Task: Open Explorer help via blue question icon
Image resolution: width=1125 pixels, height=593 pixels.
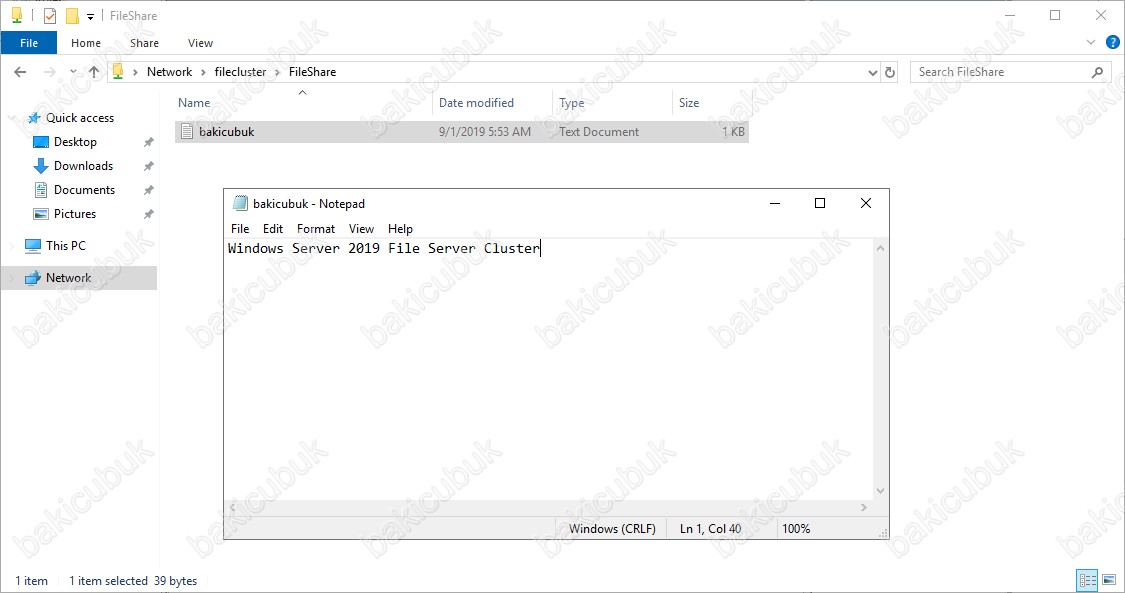Action: (x=1112, y=42)
